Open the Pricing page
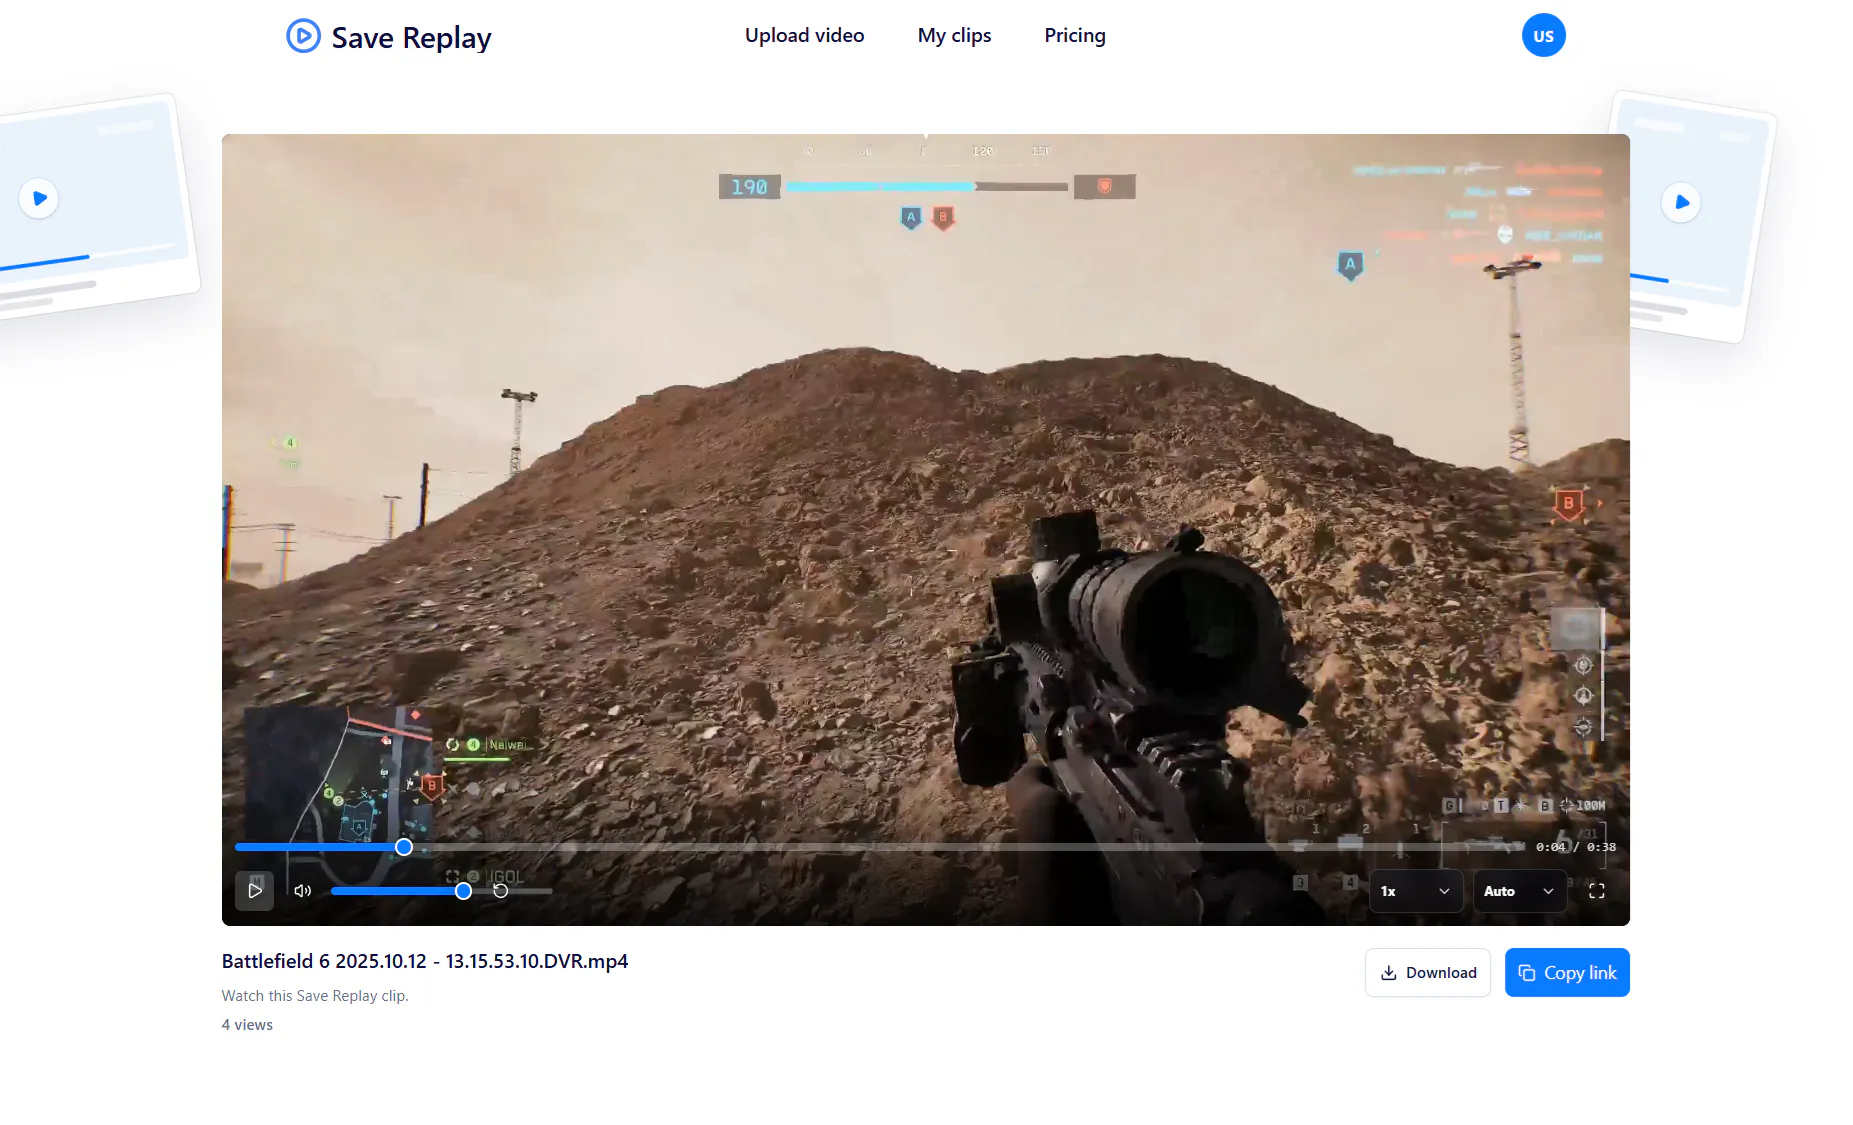The height and width of the screenshot is (1125, 1853). click(1075, 35)
